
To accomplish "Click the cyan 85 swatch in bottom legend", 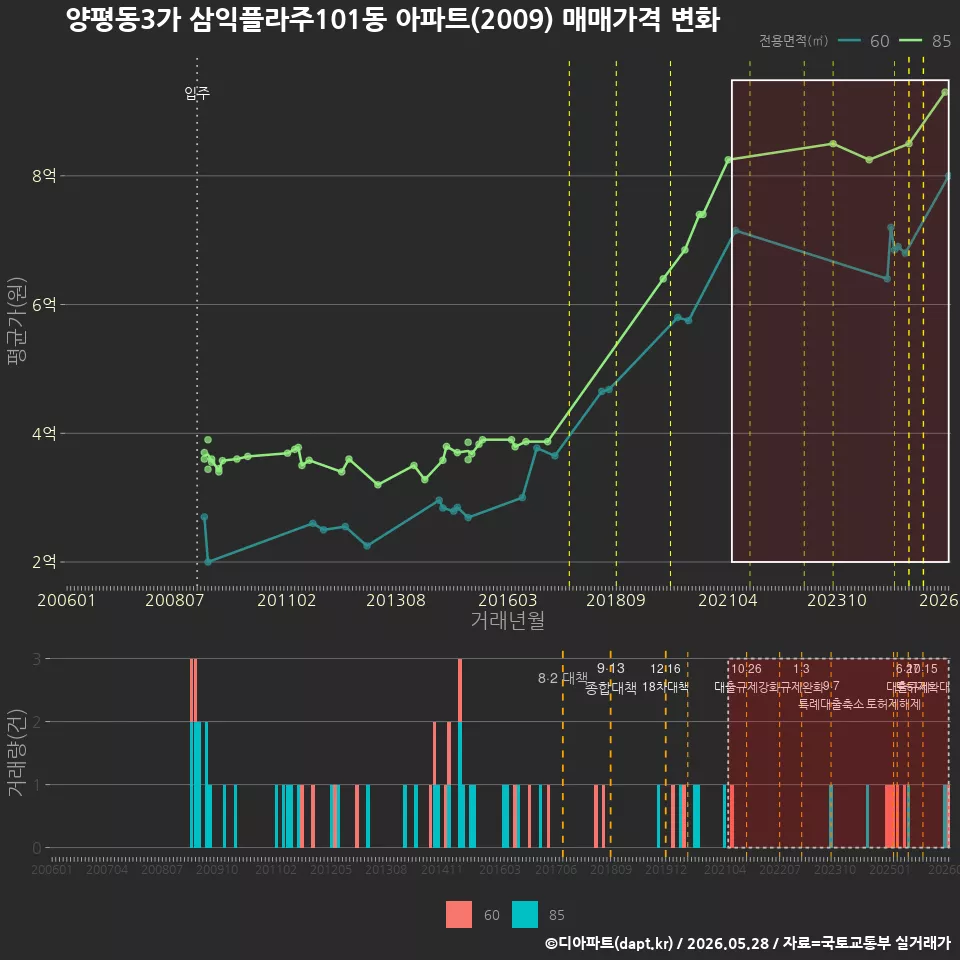I will click(525, 915).
